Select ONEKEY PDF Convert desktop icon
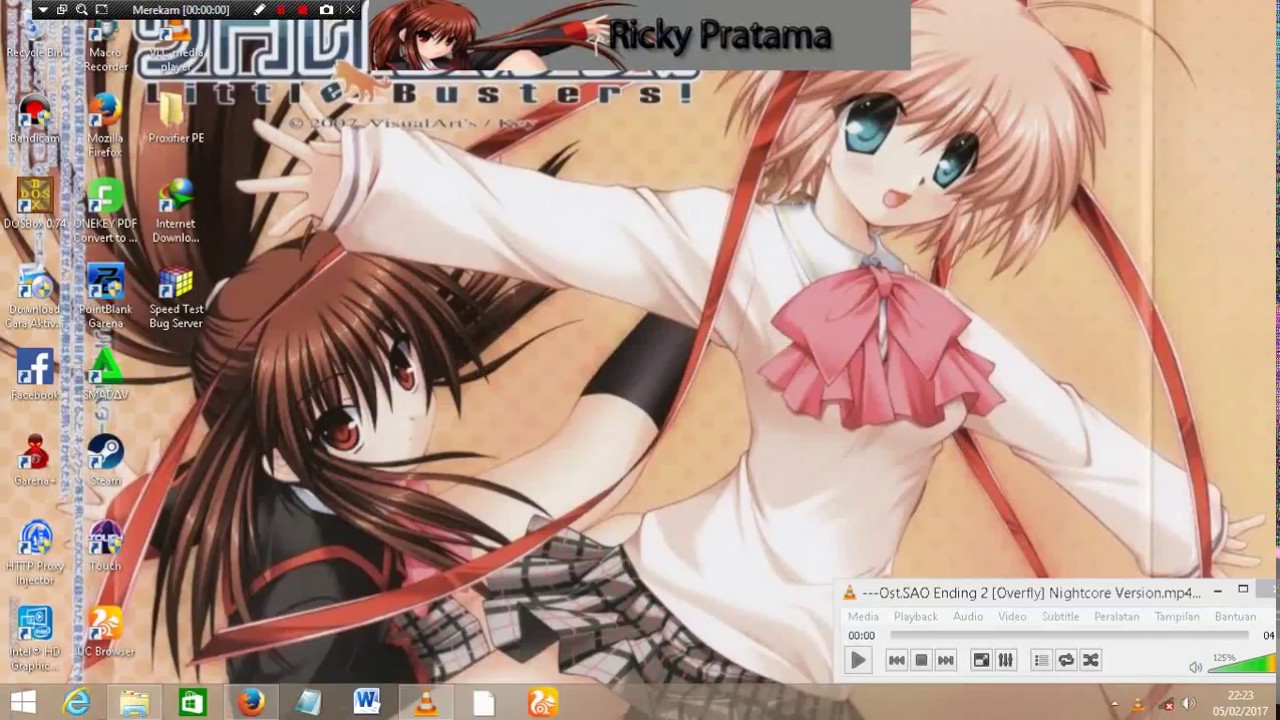 tap(105, 211)
